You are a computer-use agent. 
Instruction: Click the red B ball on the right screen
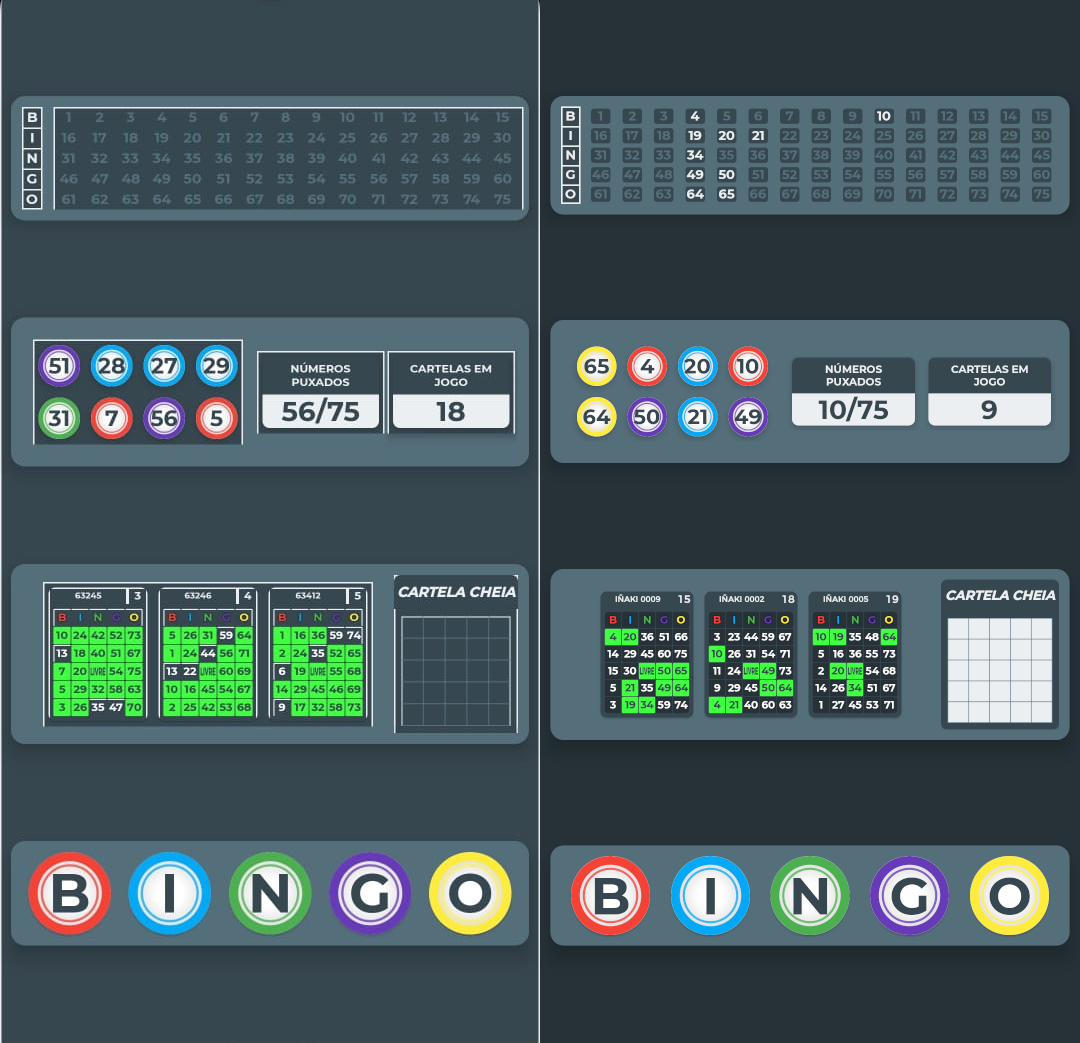click(x=610, y=896)
